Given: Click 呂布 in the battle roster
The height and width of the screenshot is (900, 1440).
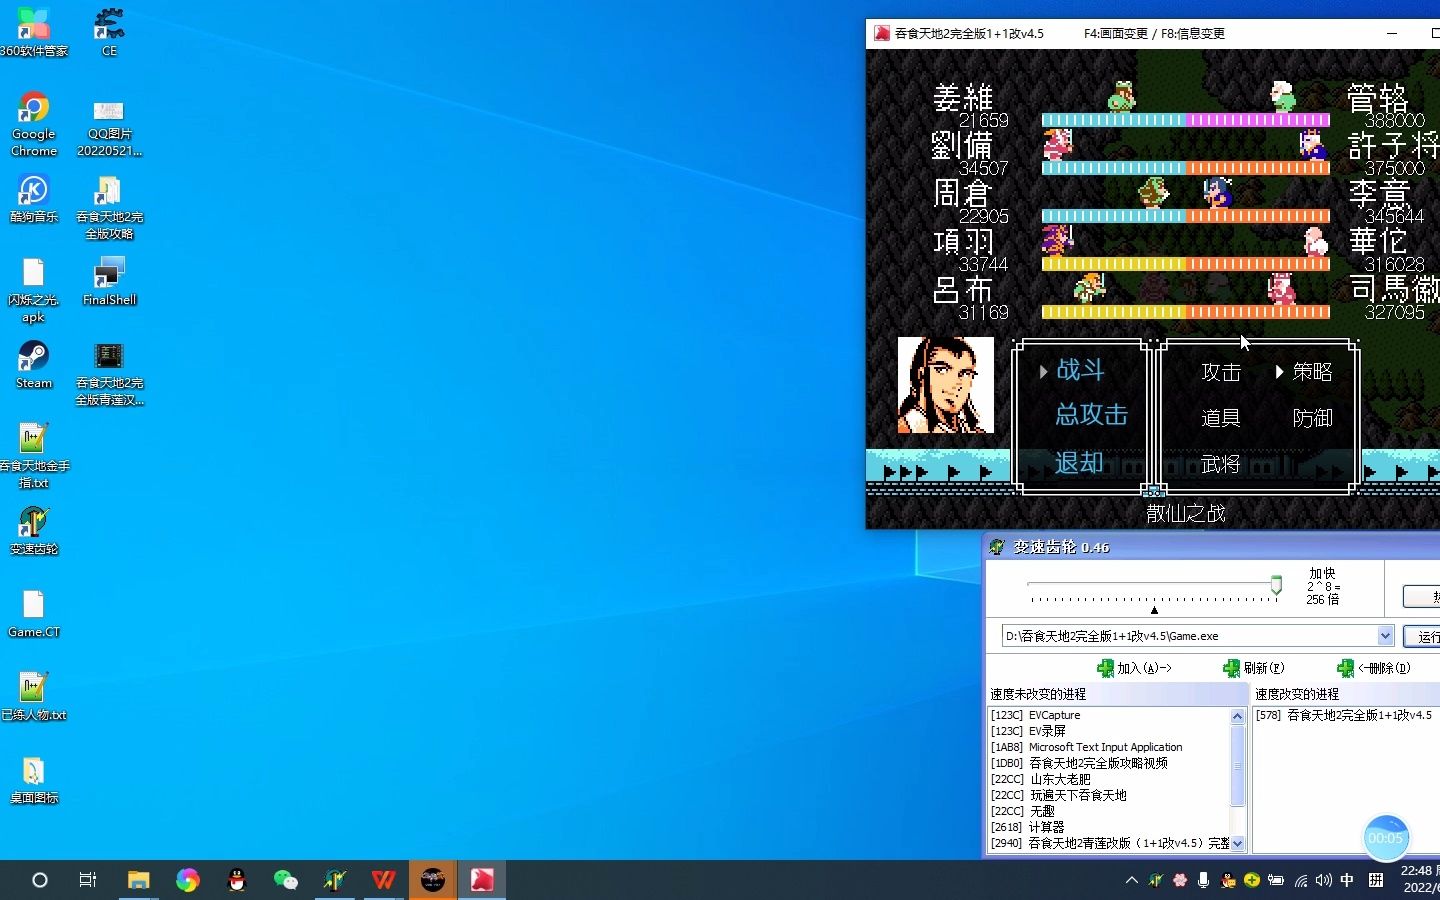Looking at the screenshot, I should tap(962, 290).
